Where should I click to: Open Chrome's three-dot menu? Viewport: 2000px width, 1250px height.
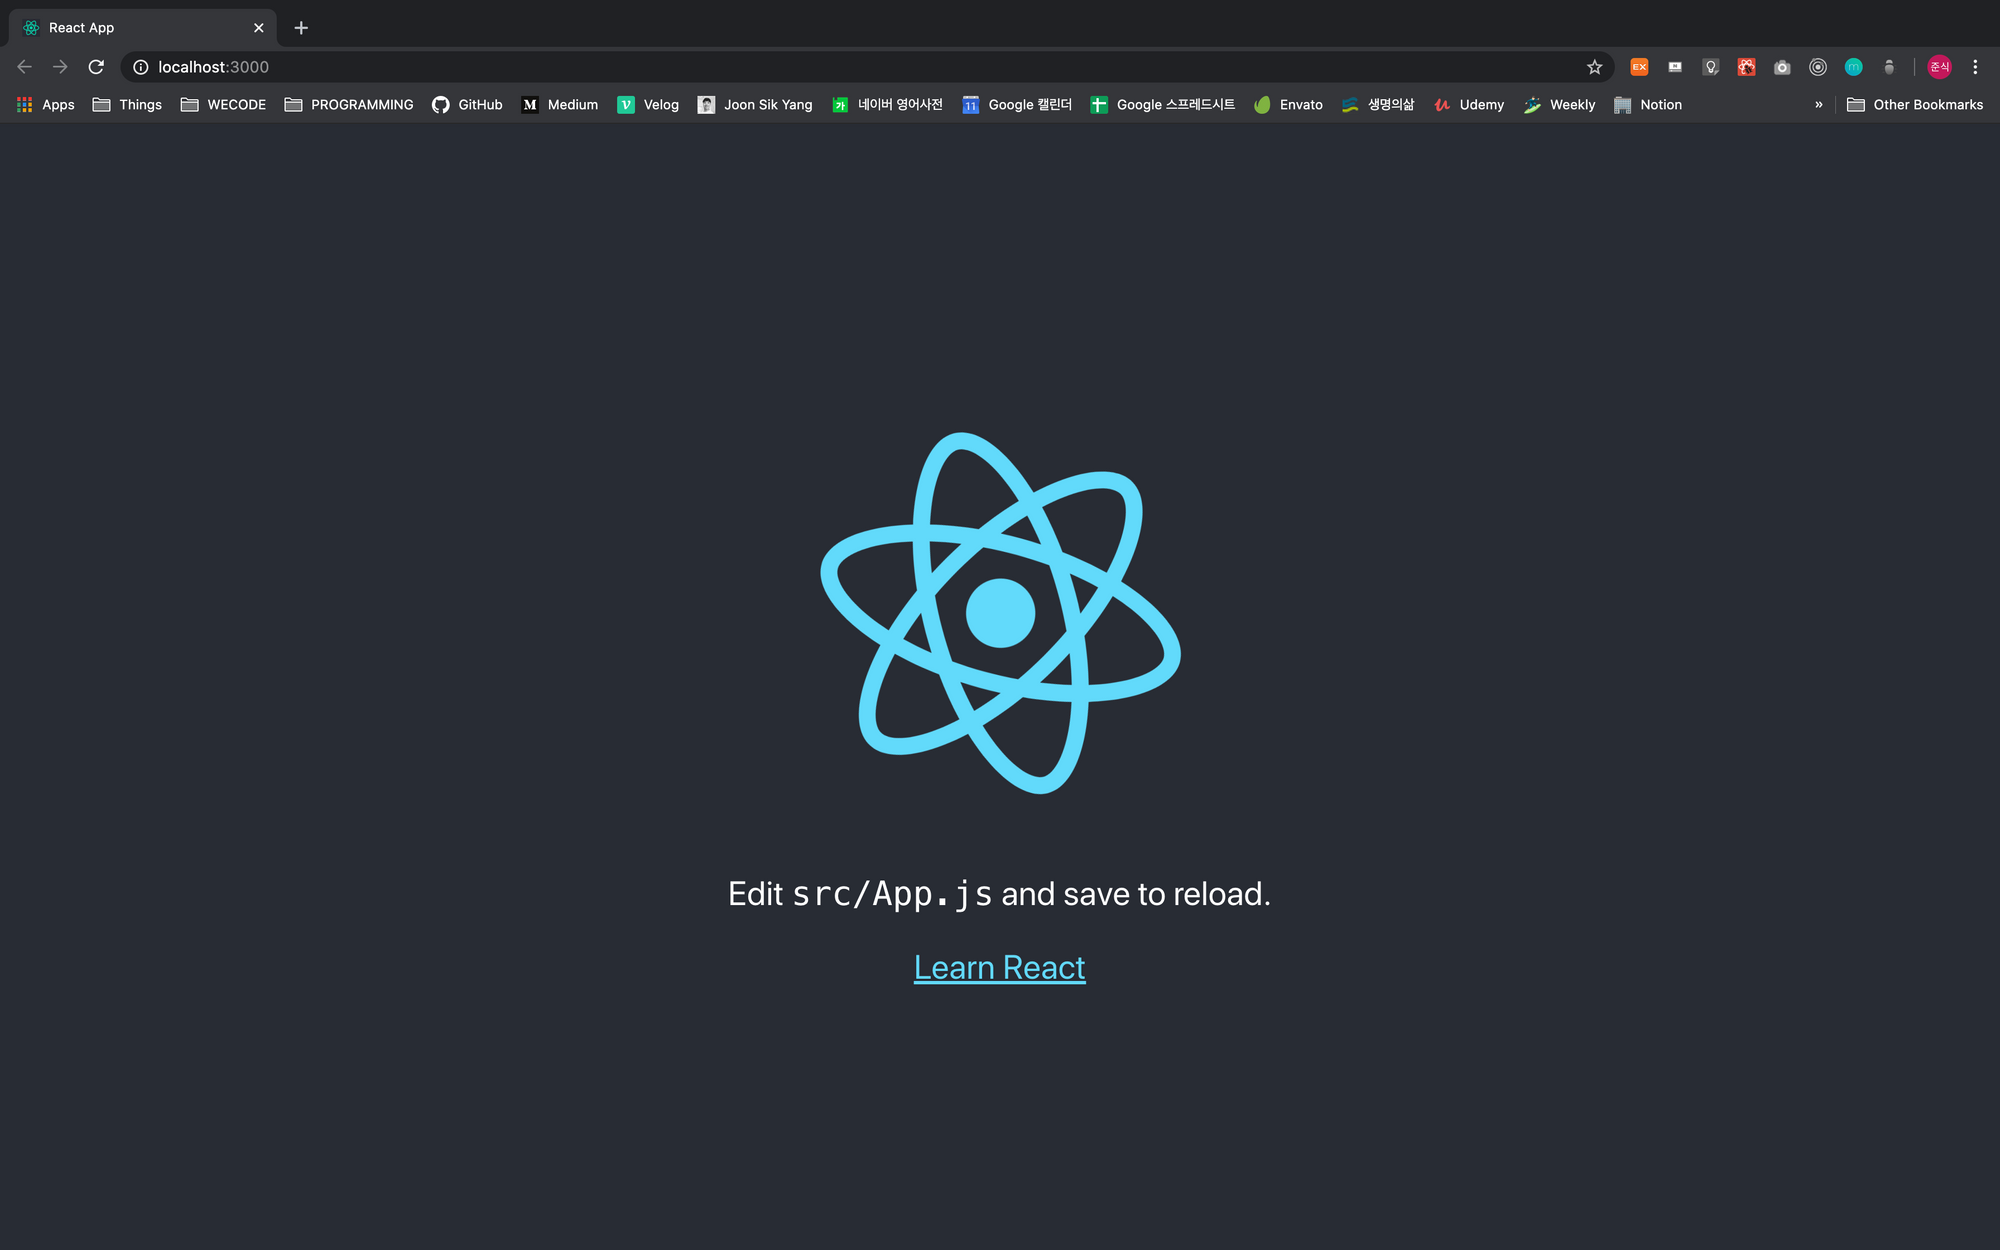[1975, 67]
